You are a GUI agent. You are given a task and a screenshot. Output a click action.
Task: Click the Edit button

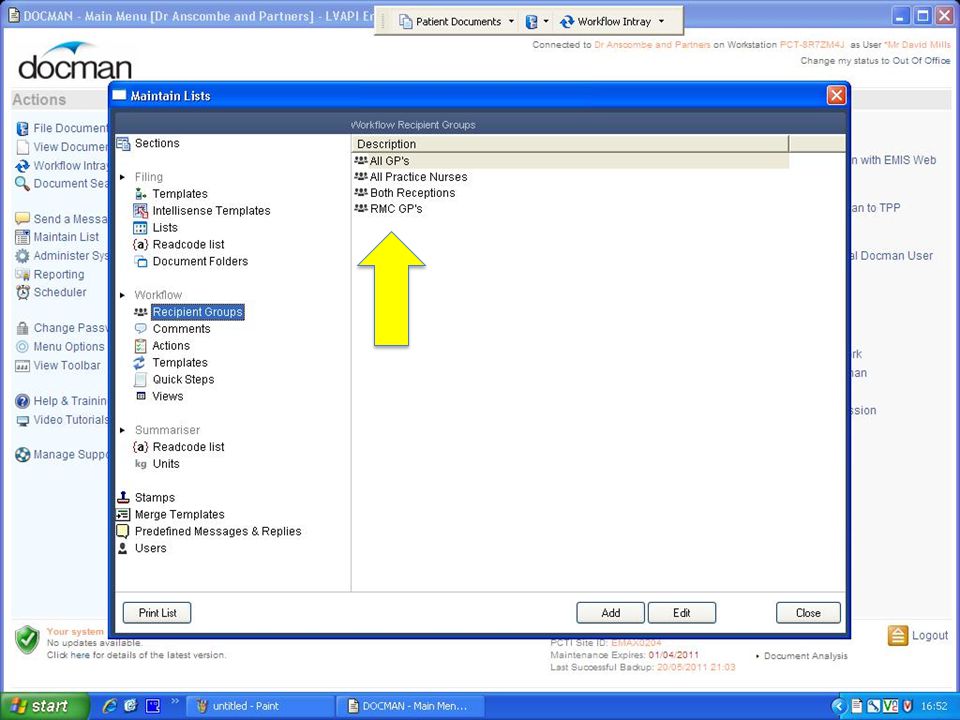(x=681, y=613)
